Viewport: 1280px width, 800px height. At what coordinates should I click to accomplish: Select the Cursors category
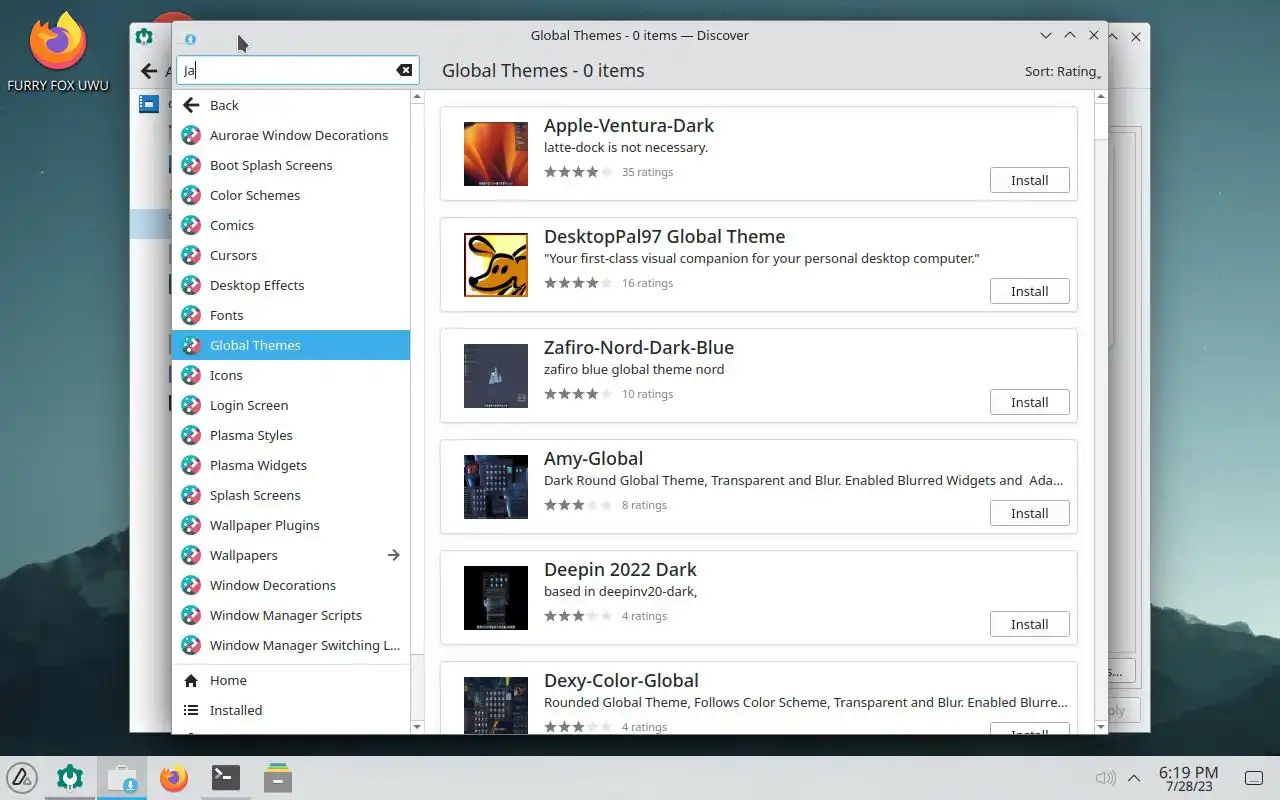tap(291, 255)
